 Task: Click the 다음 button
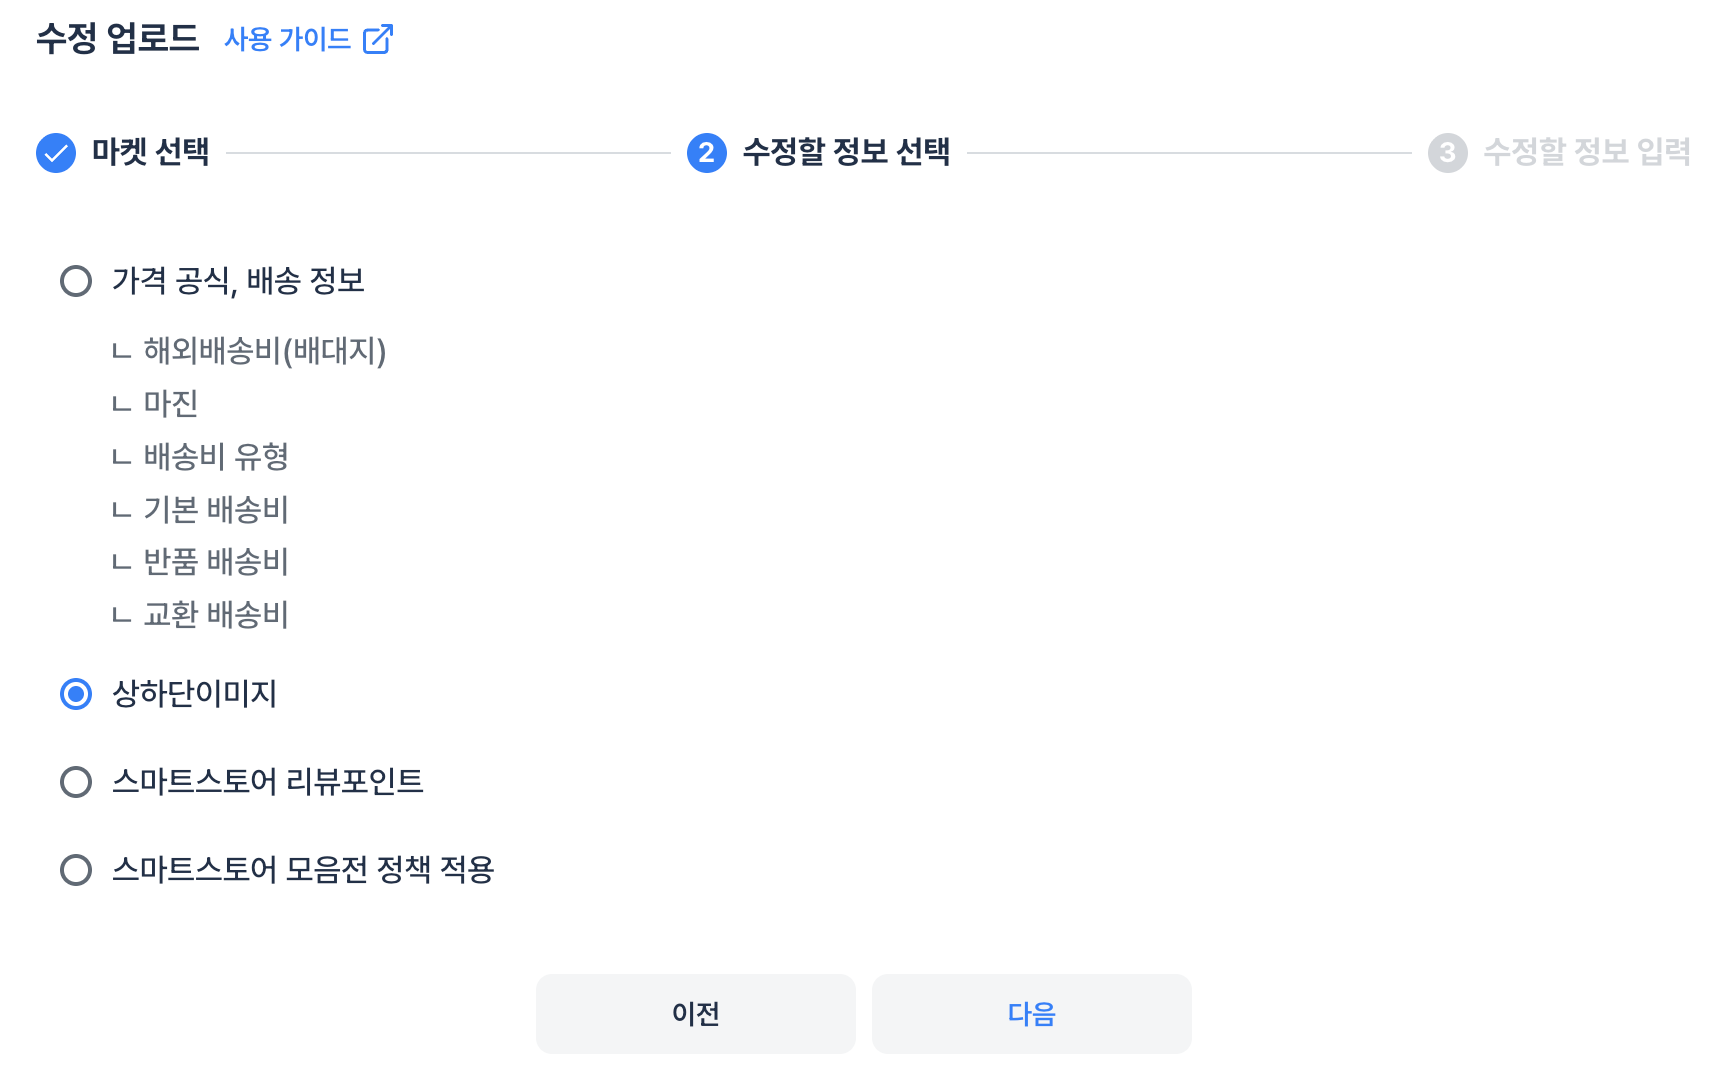coord(1032,1013)
